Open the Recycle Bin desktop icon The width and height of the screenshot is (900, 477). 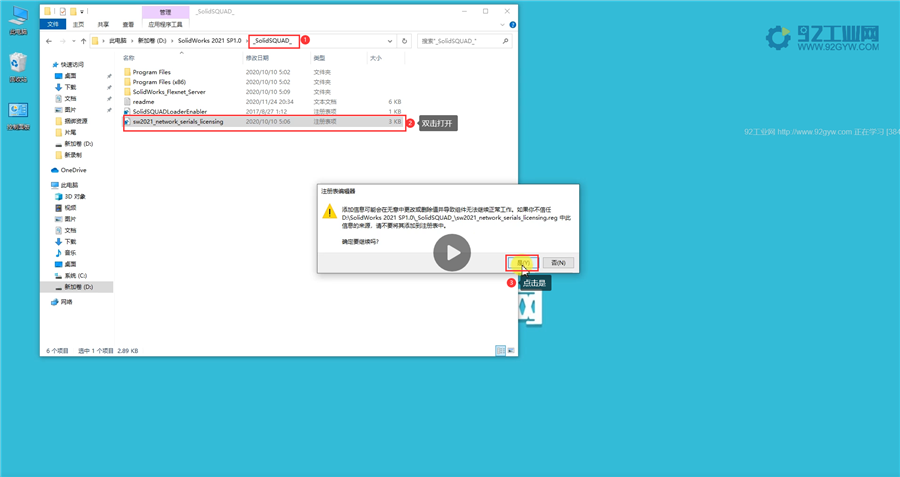pyautogui.click(x=18, y=68)
